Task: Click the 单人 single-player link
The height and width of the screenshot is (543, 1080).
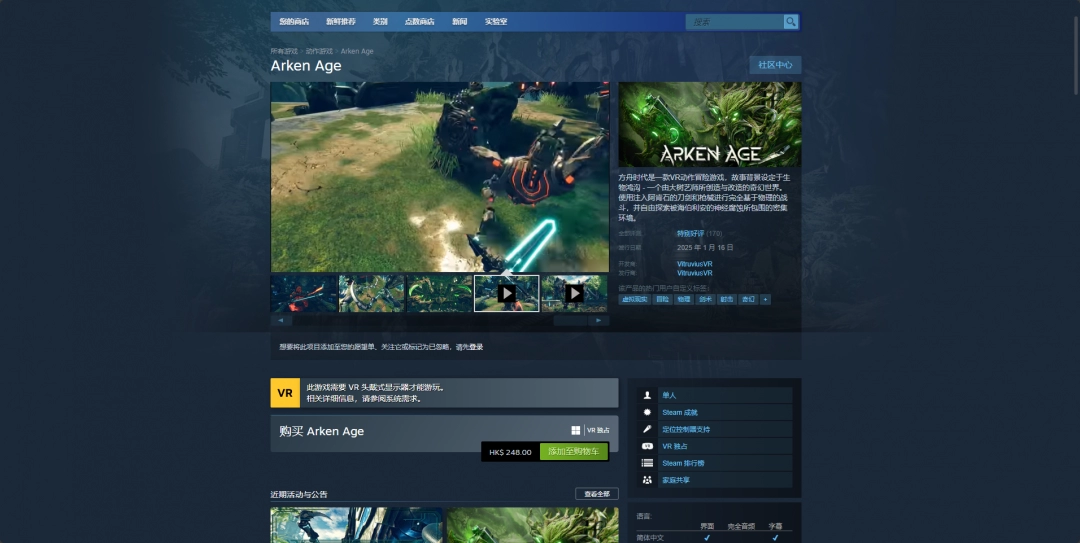Action: [x=669, y=396]
